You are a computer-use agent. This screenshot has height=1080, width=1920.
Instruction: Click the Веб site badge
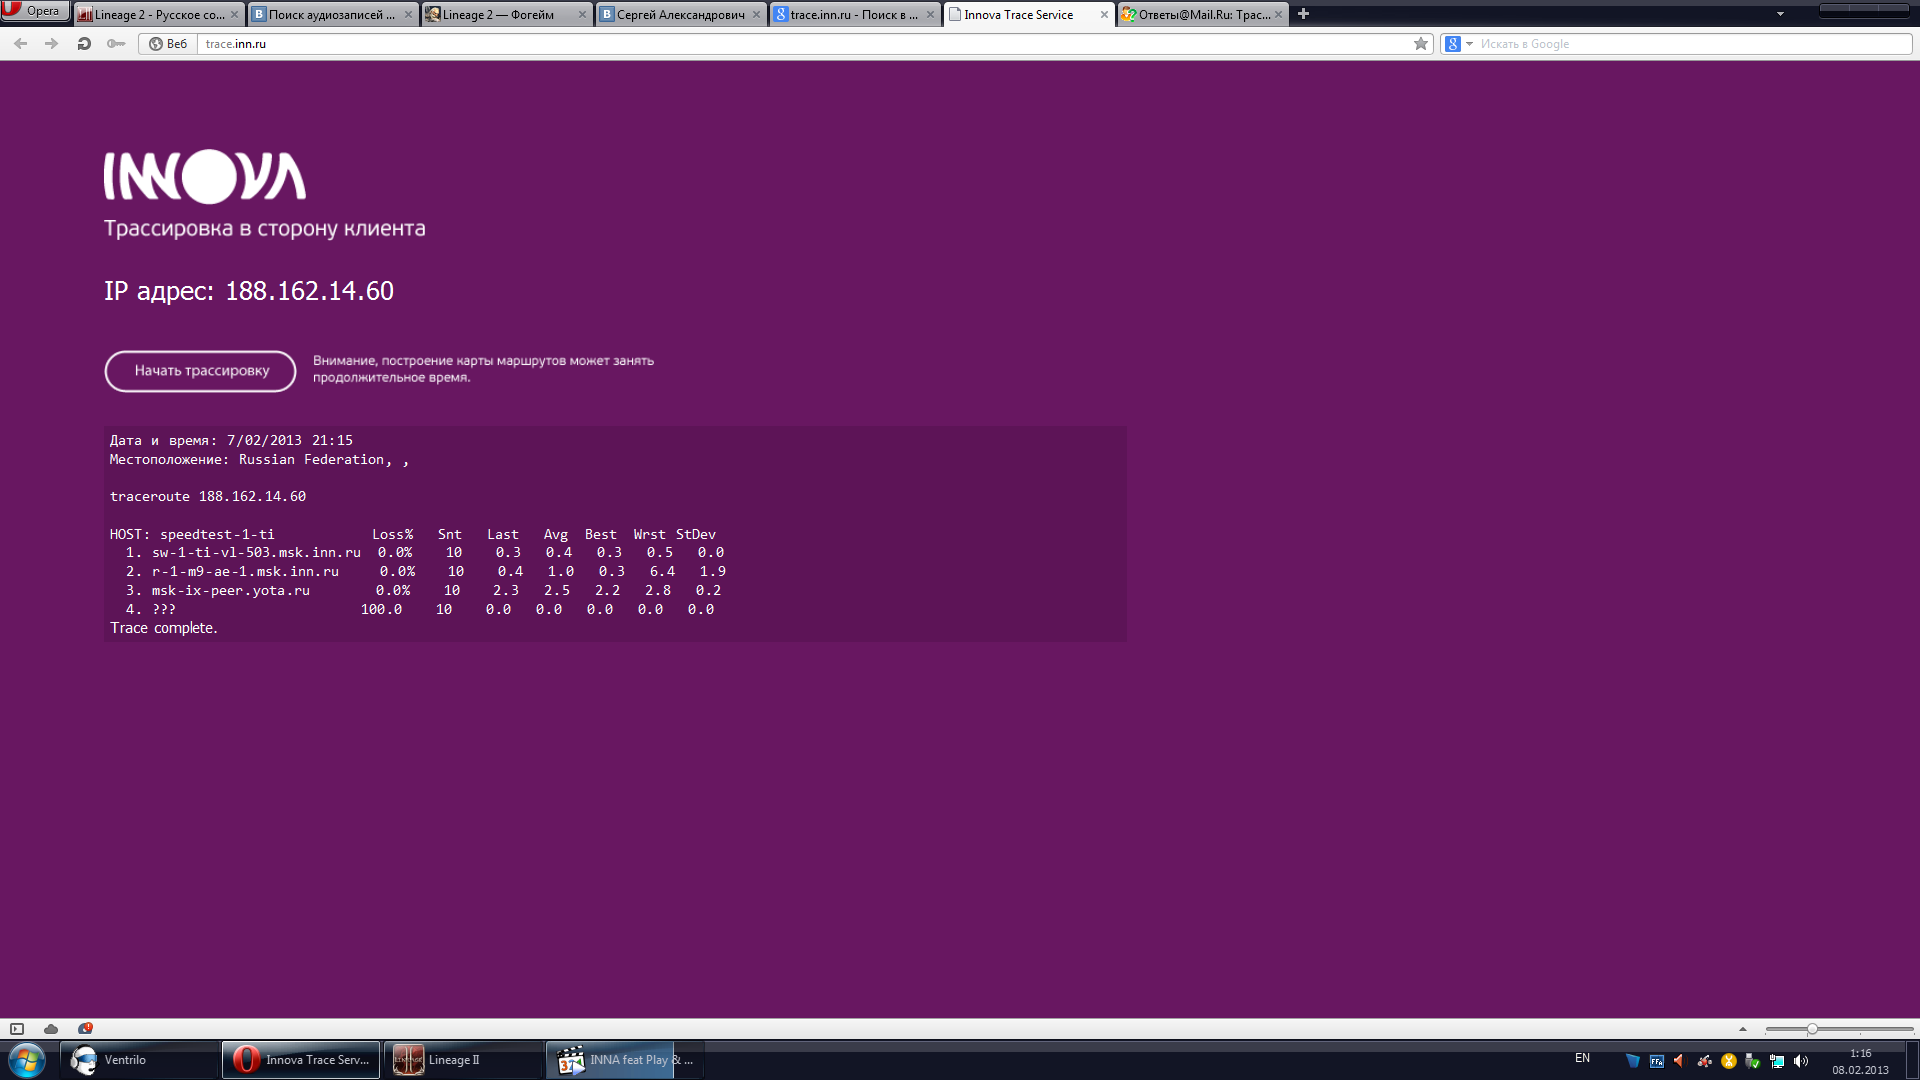tap(168, 44)
